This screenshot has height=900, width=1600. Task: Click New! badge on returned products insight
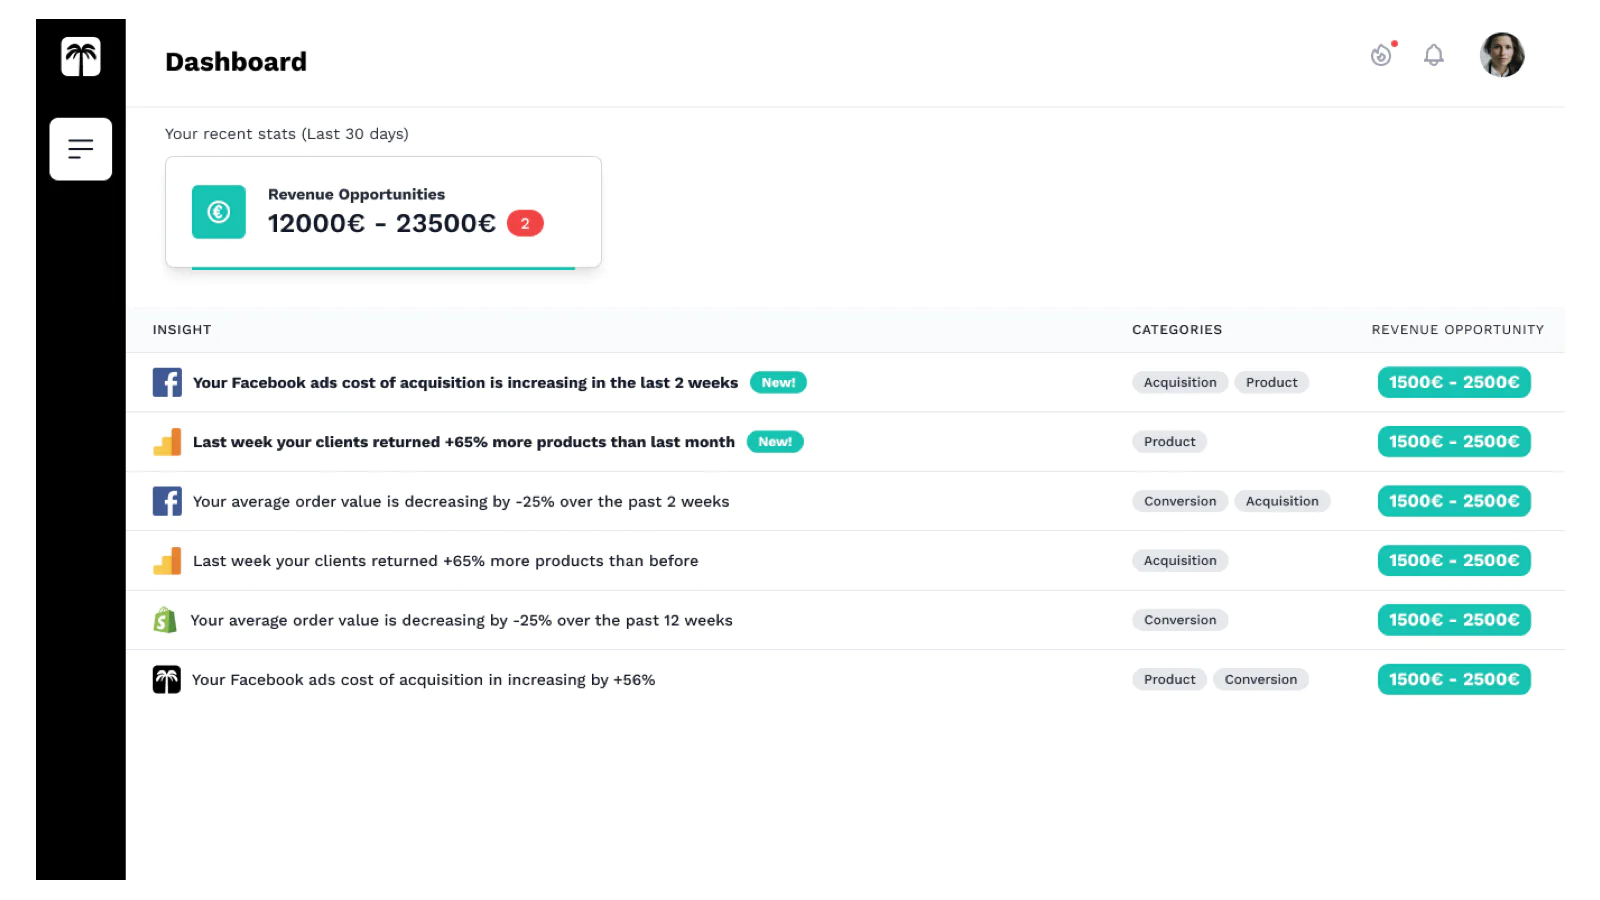pos(775,442)
